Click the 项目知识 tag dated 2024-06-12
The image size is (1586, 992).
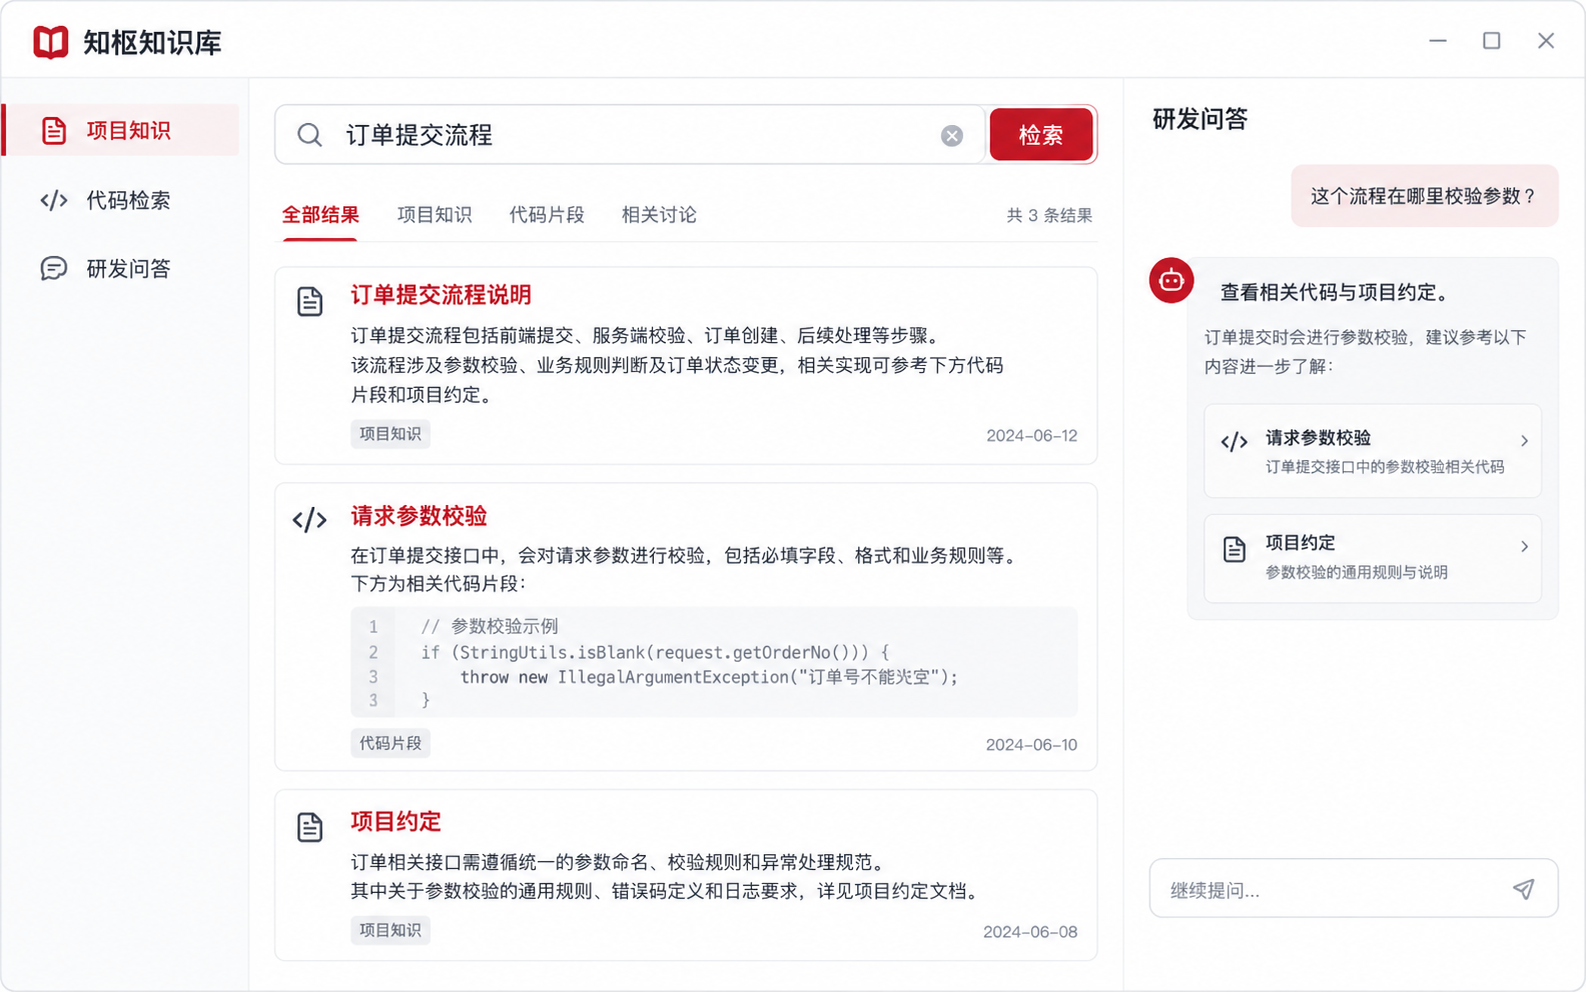coord(390,434)
